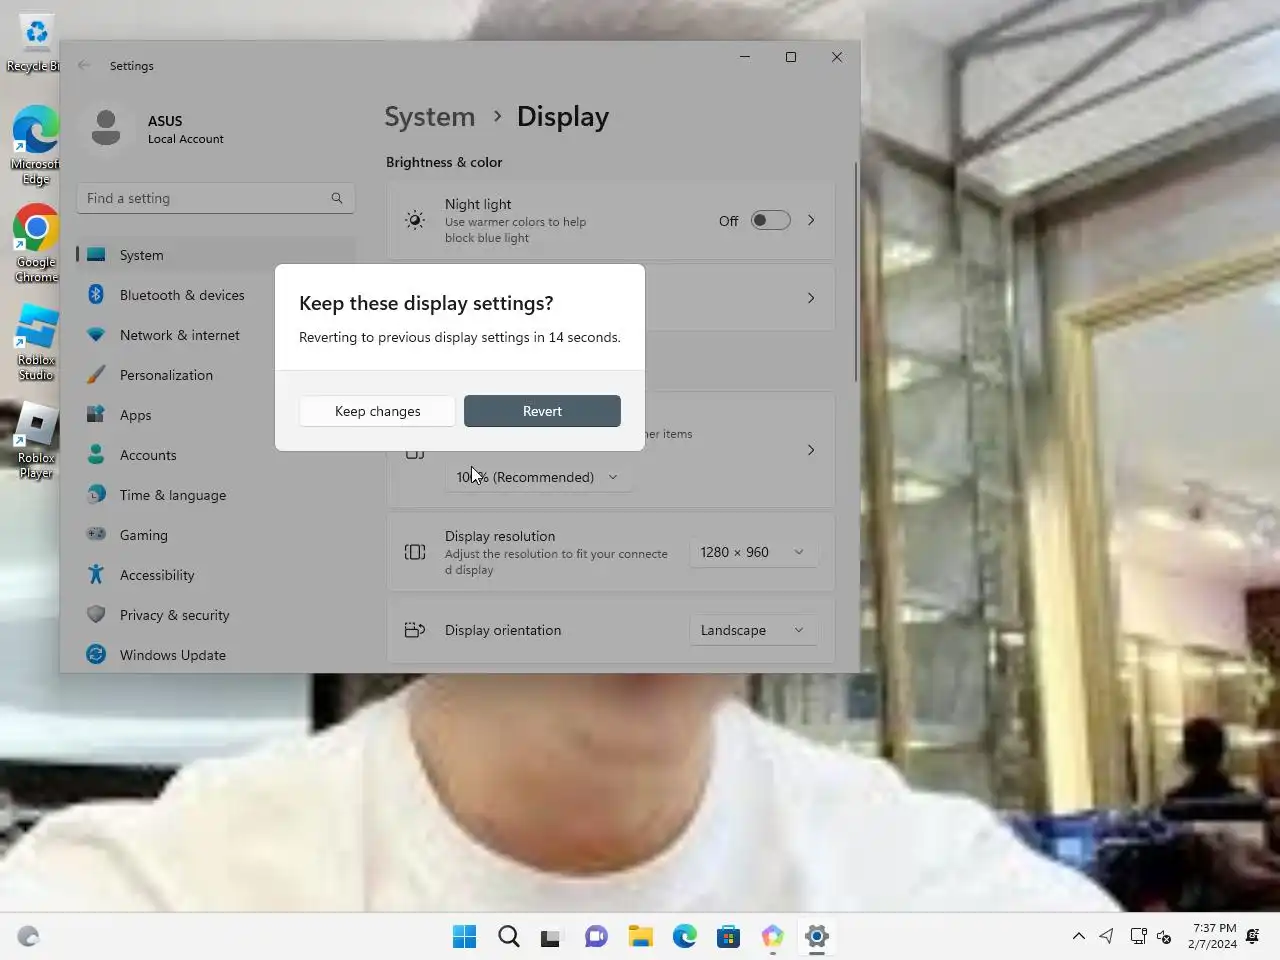Open the colorful pentagon app in taskbar
This screenshot has height=960, width=1280.
click(x=773, y=937)
